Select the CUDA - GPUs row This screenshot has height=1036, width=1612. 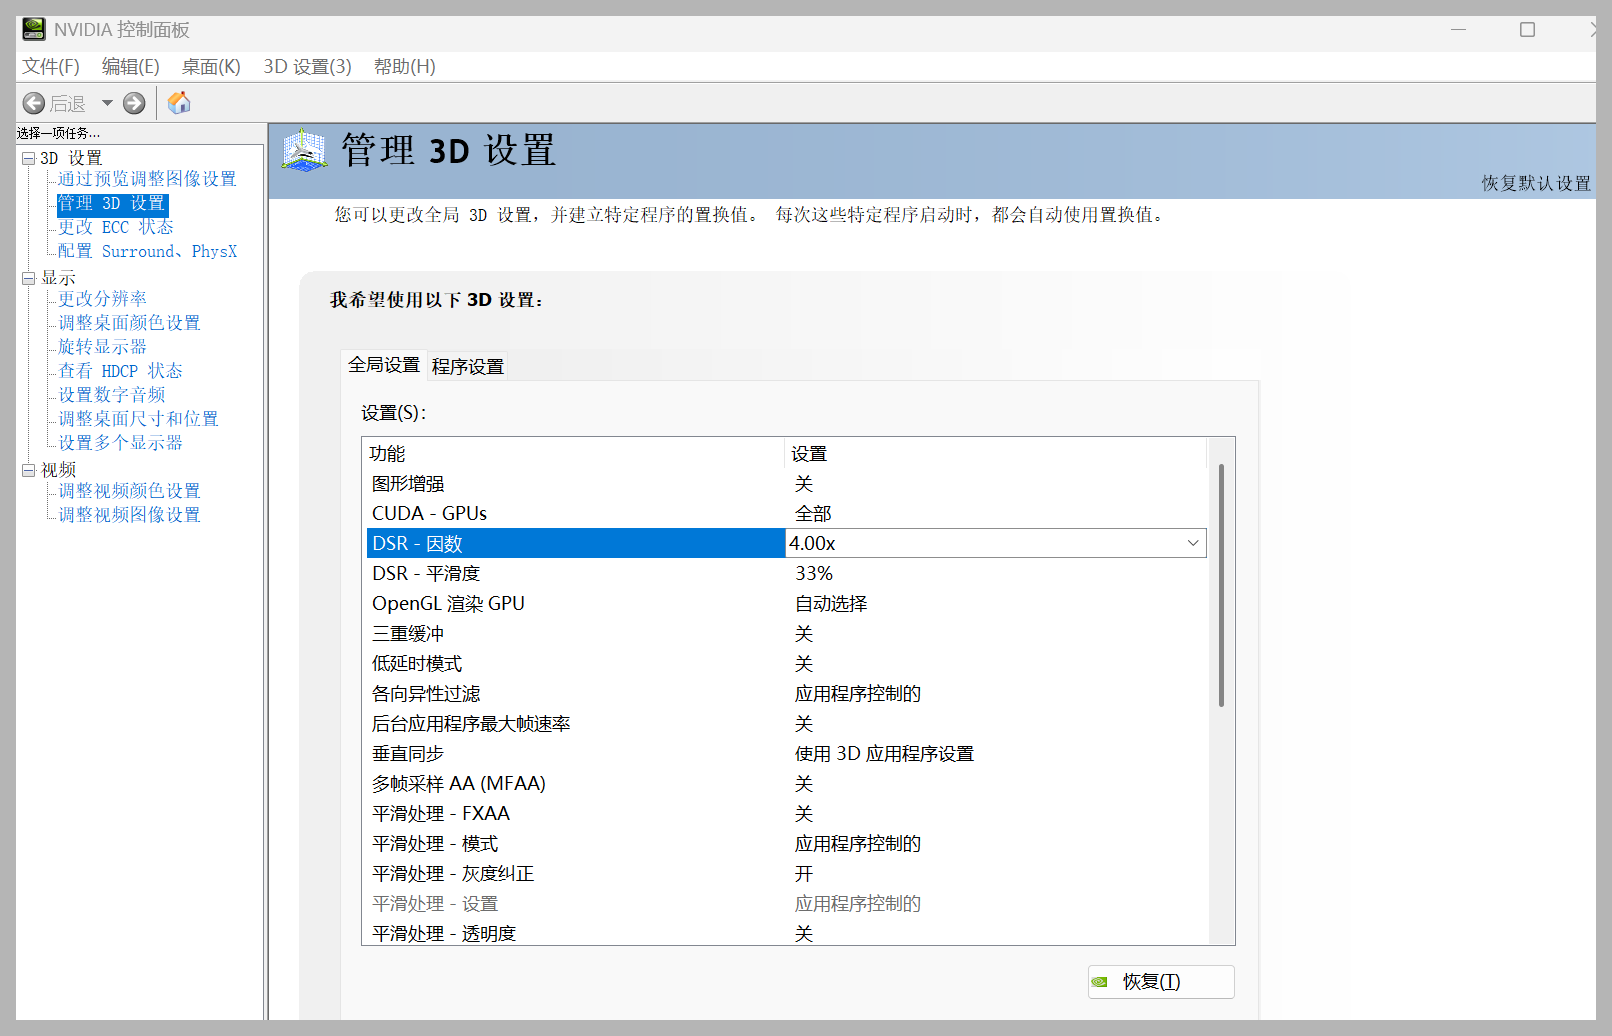[786, 513]
